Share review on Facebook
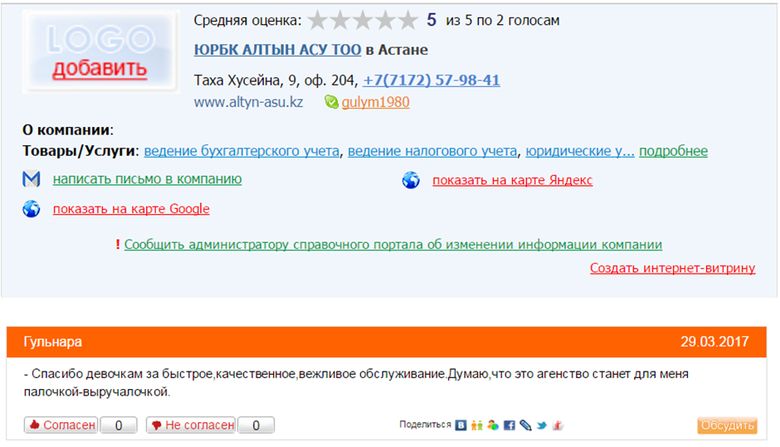The width and height of the screenshot is (780, 447). click(x=509, y=426)
